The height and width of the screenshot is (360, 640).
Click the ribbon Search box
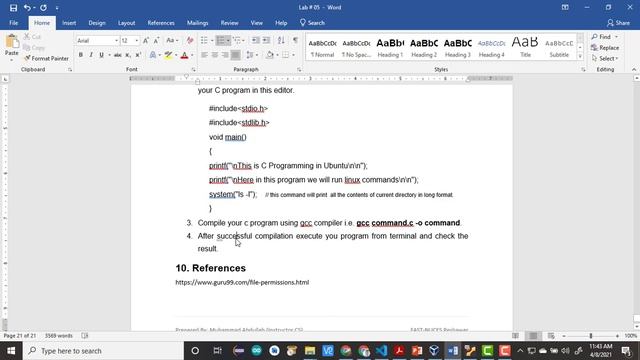tap(312, 23)
